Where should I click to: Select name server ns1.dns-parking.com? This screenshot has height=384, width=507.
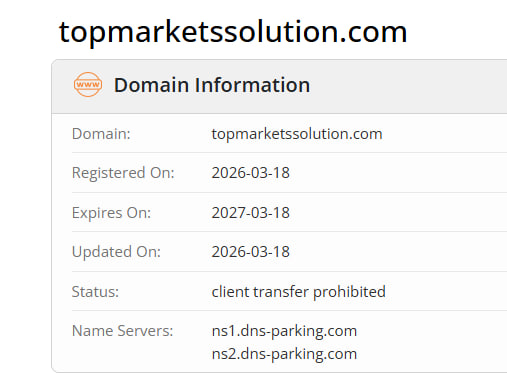pos(284,331)
